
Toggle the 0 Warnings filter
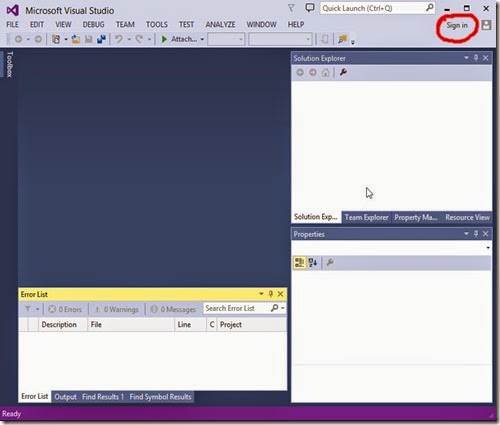tap(117, 309)
